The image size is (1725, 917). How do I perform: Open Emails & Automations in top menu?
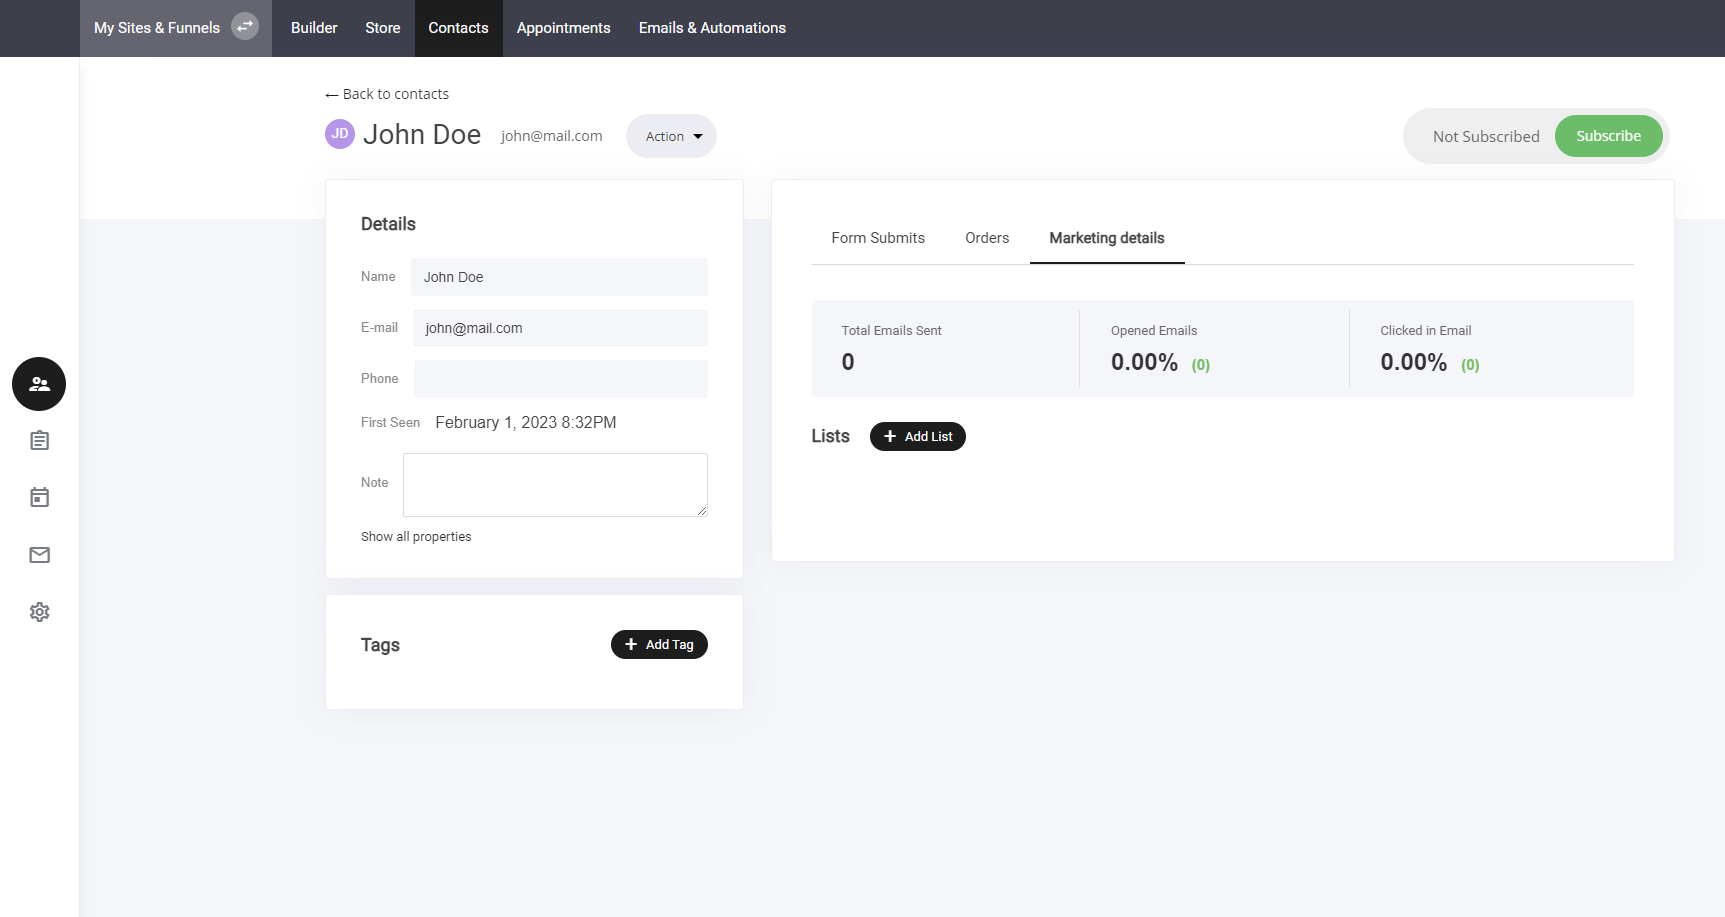(x=712, y=28)
